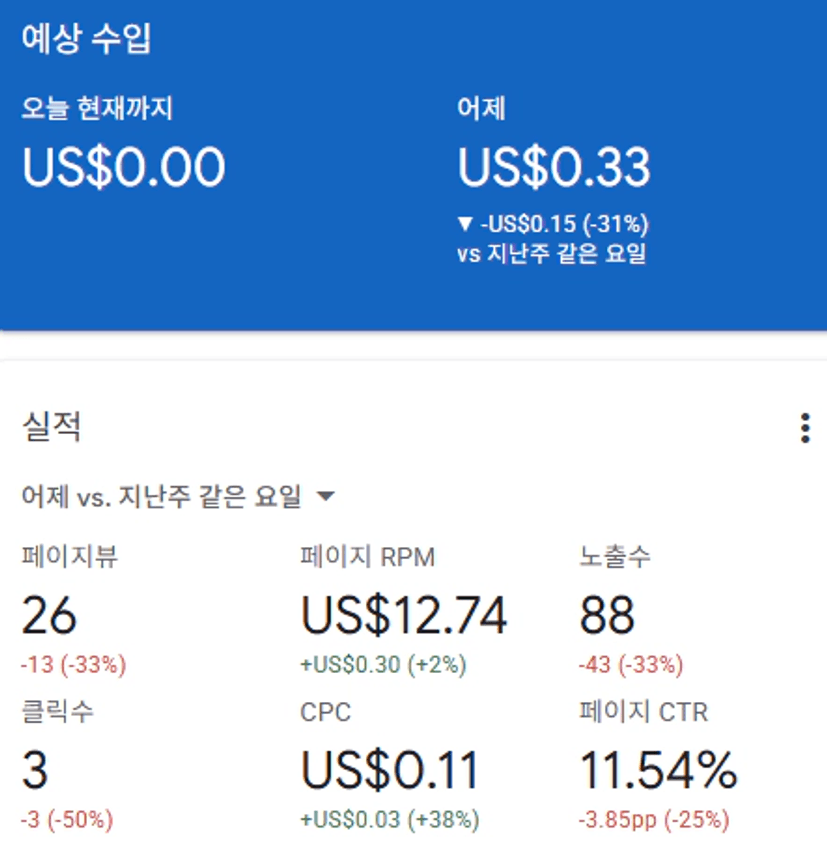Select the CPC metric label
The height and width of the screenshot is (868, 827).
[326, 712]
